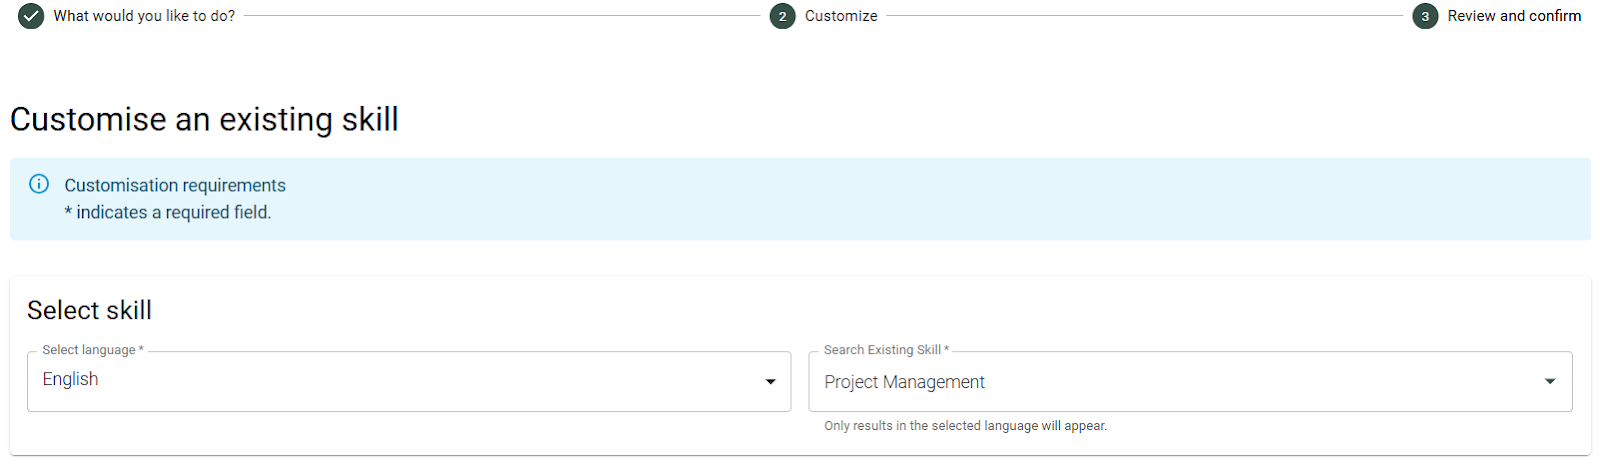This screenshot has height=464, width=1600.
Task: Jump to the Review and confirm step
Action: click(x=1514, y=16)
